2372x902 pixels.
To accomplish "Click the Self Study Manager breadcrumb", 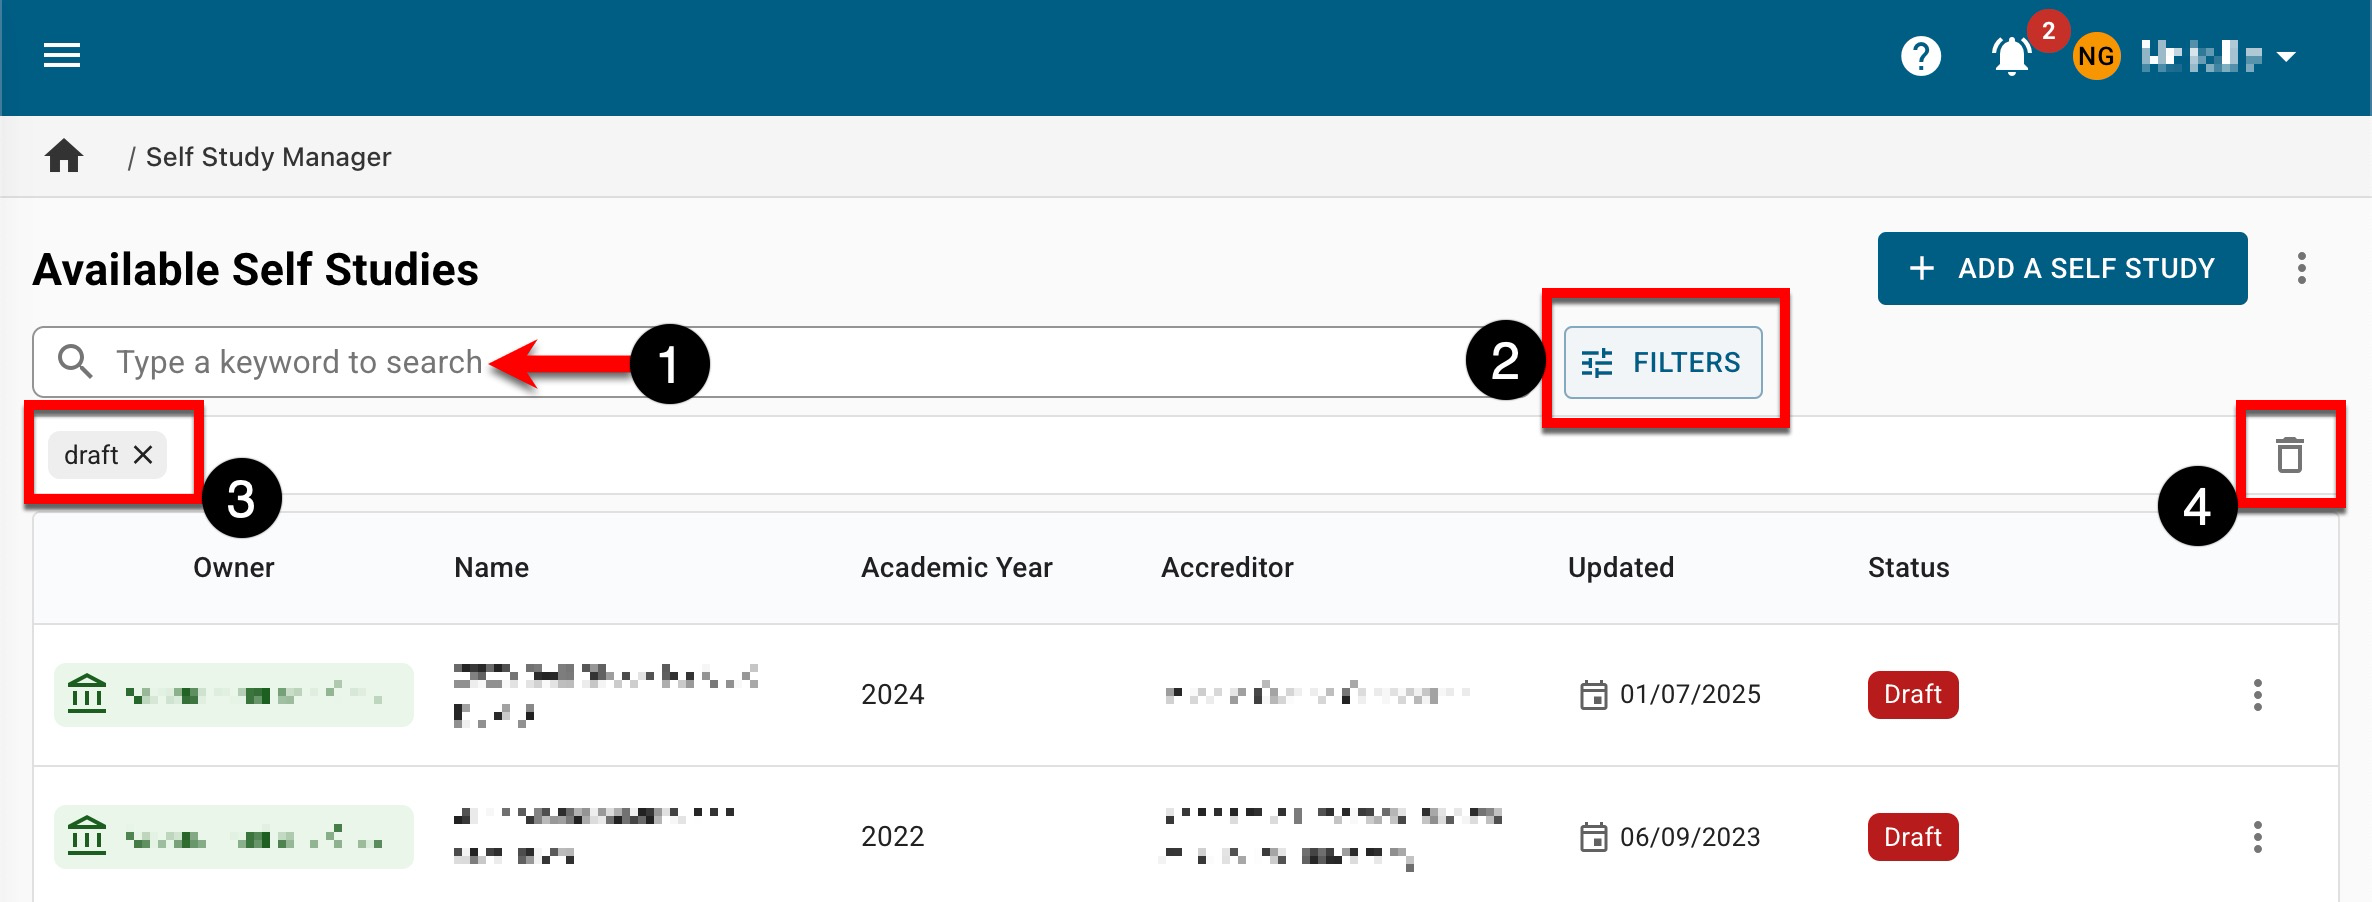I will 268,157.
